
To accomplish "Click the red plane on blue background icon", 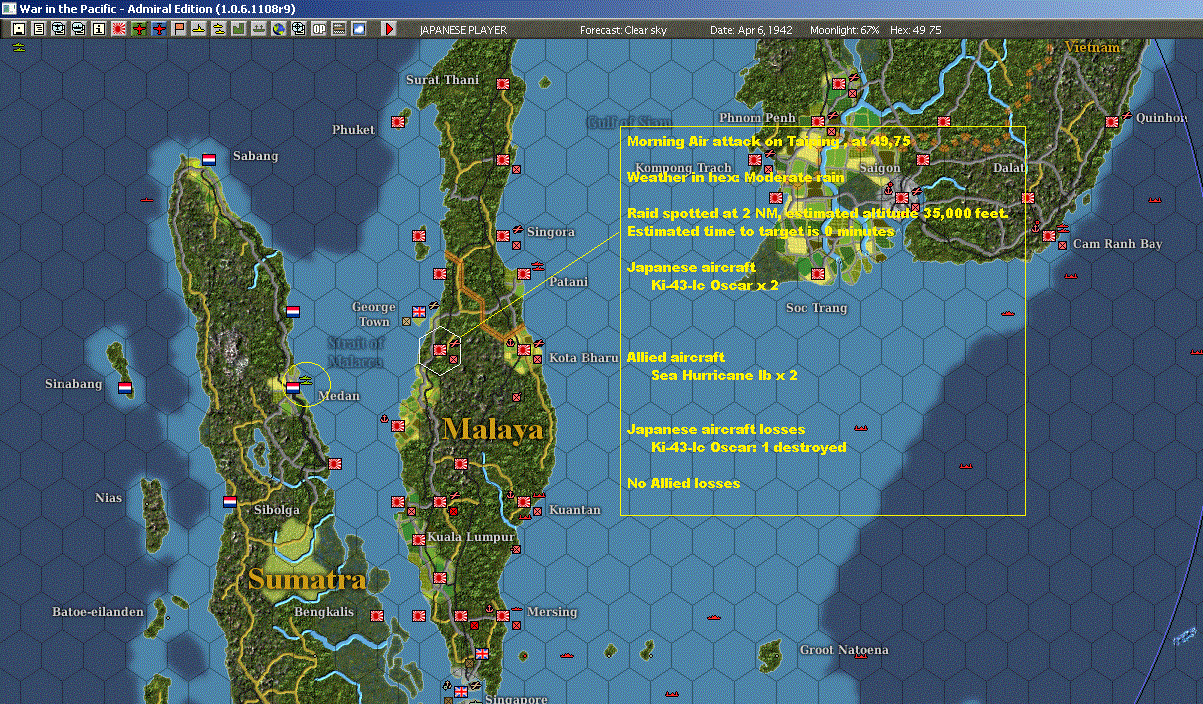I will tap(159, 29).
